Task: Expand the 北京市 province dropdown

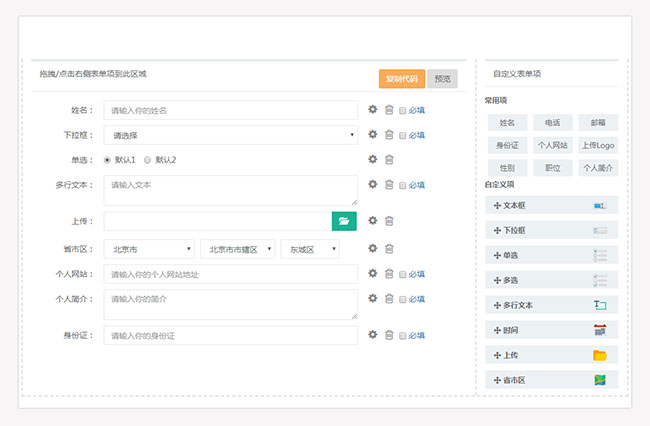Action: point(149,249)
